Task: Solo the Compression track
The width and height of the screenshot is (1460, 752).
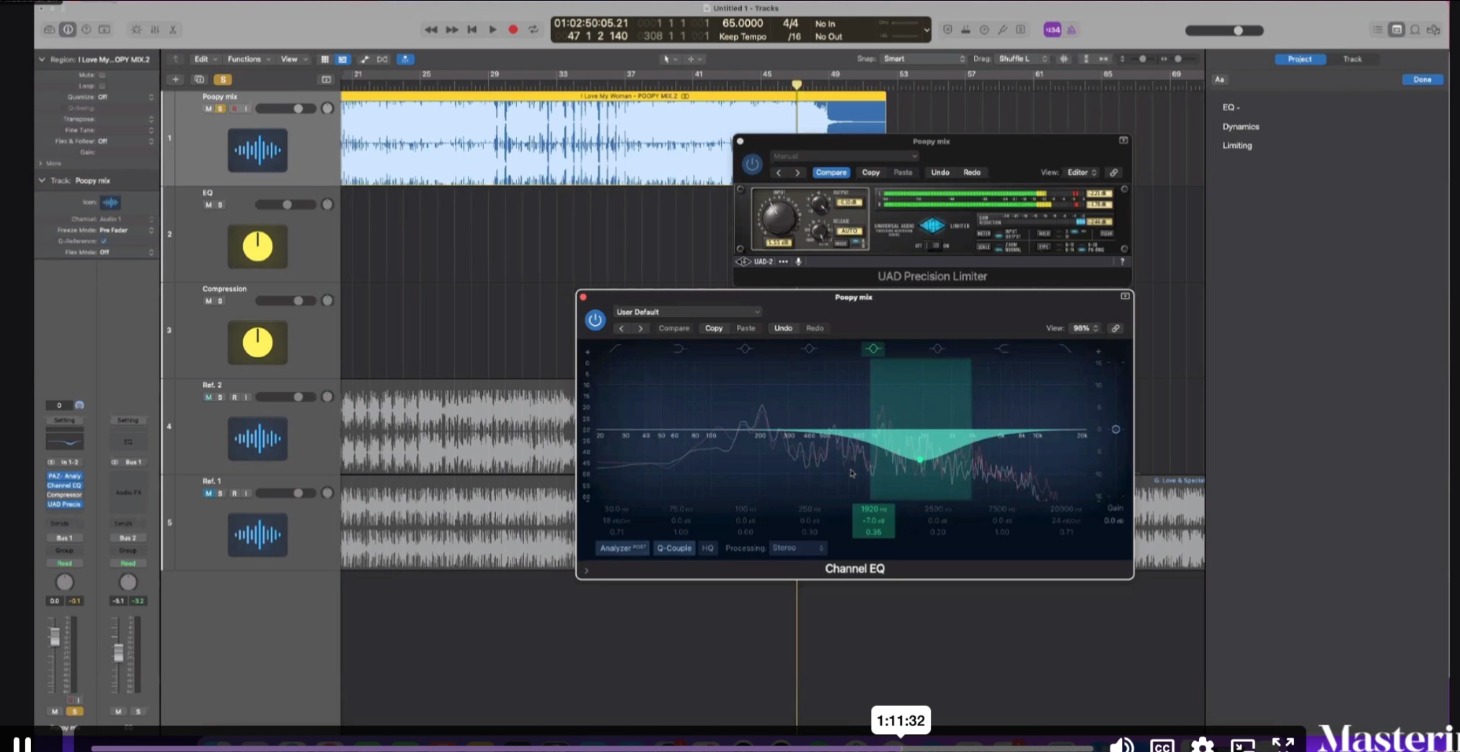Action: (x=221, y=301)
